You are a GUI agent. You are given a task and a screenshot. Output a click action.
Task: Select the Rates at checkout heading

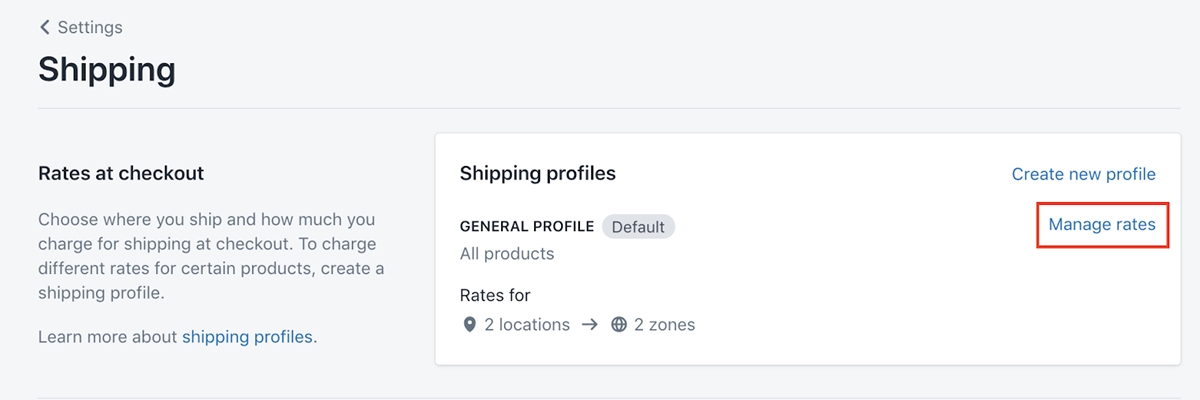pos(121,173)
